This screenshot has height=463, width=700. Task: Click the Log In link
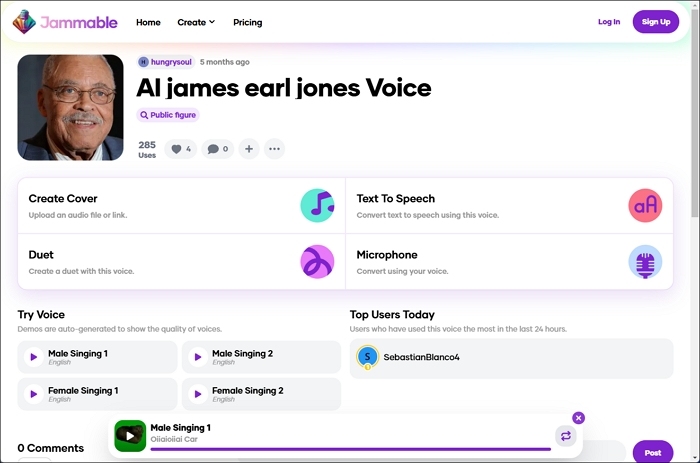click(x=608, y=22)
